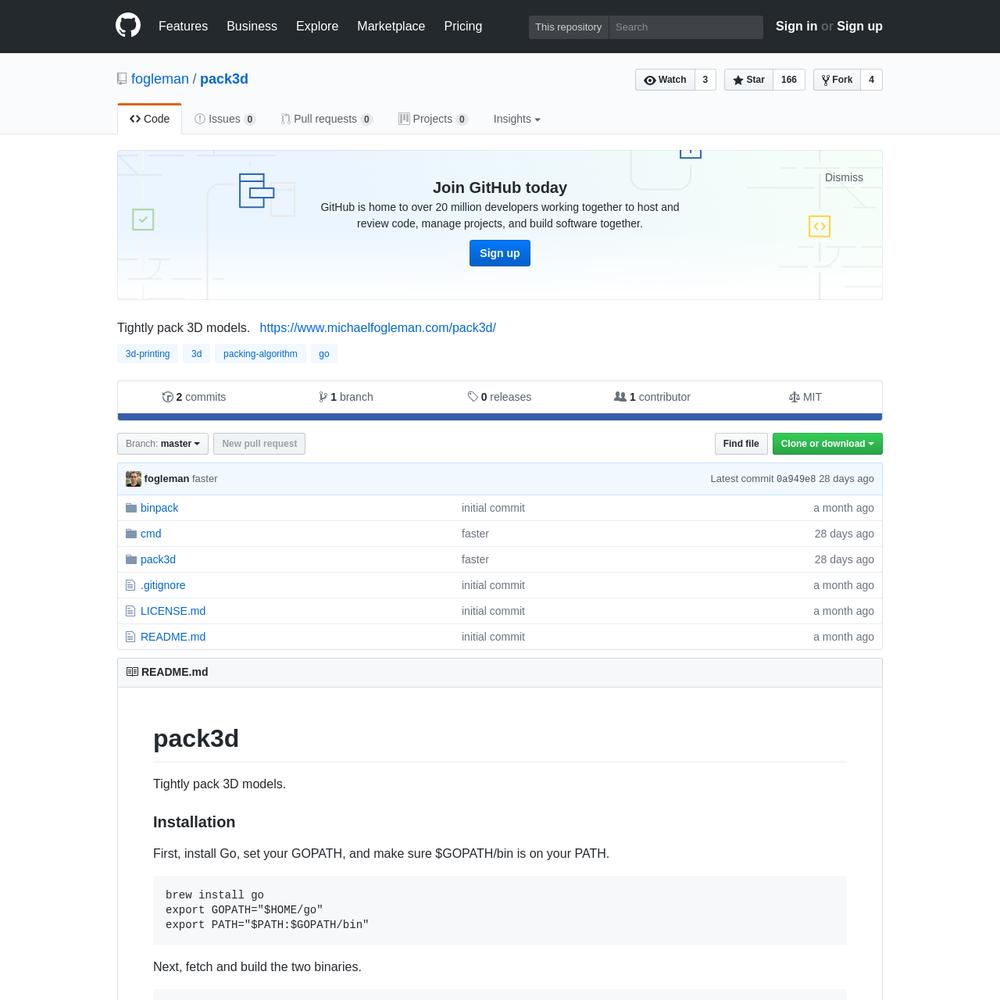Viewport: 1000px width, 1000px height.
Task: Open michaelfogleman.com/pack3d website link
Action: coord(378,328)
